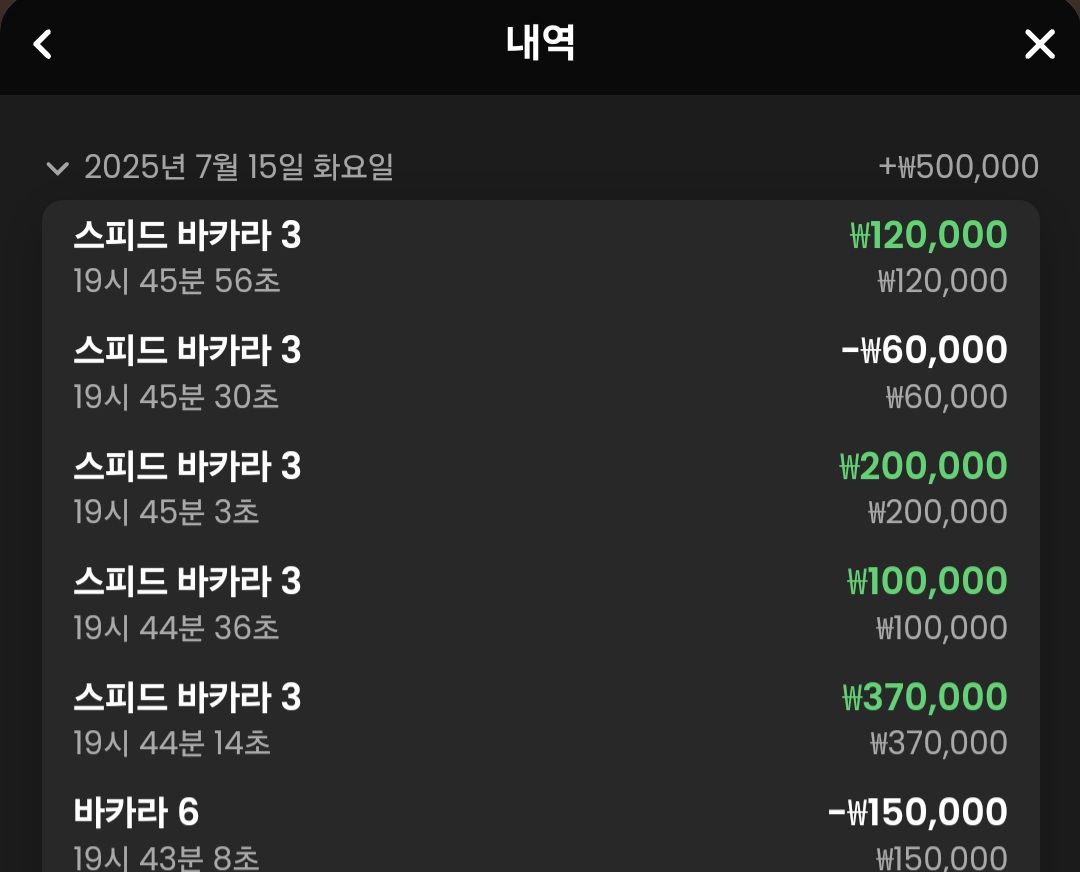Click the +₩500,000 daily total
Image resolution: width=1080 pixels, height=872 pixels.
[x=958, y=167]
